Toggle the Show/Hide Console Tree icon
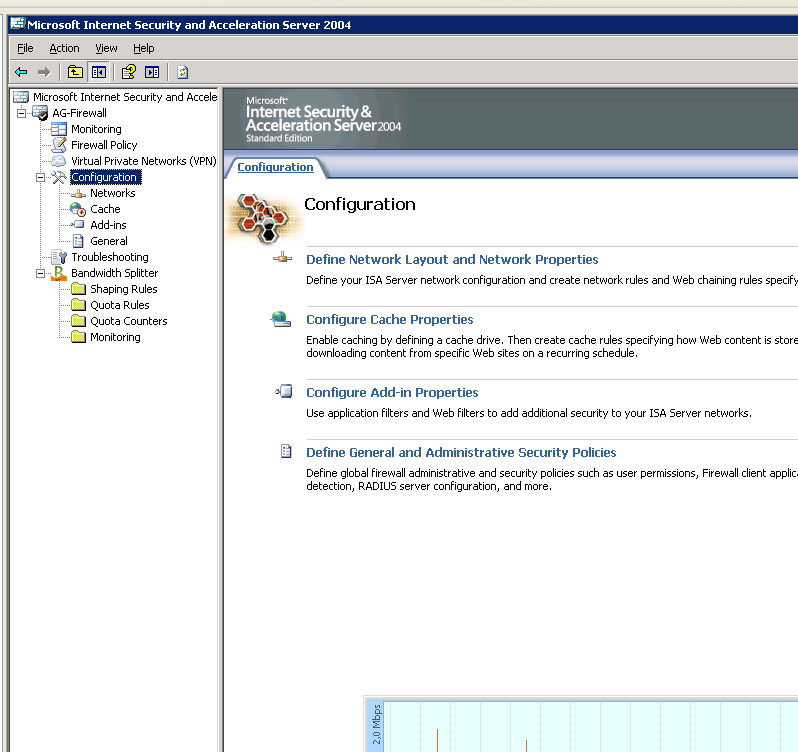 [x=98, y=72]
